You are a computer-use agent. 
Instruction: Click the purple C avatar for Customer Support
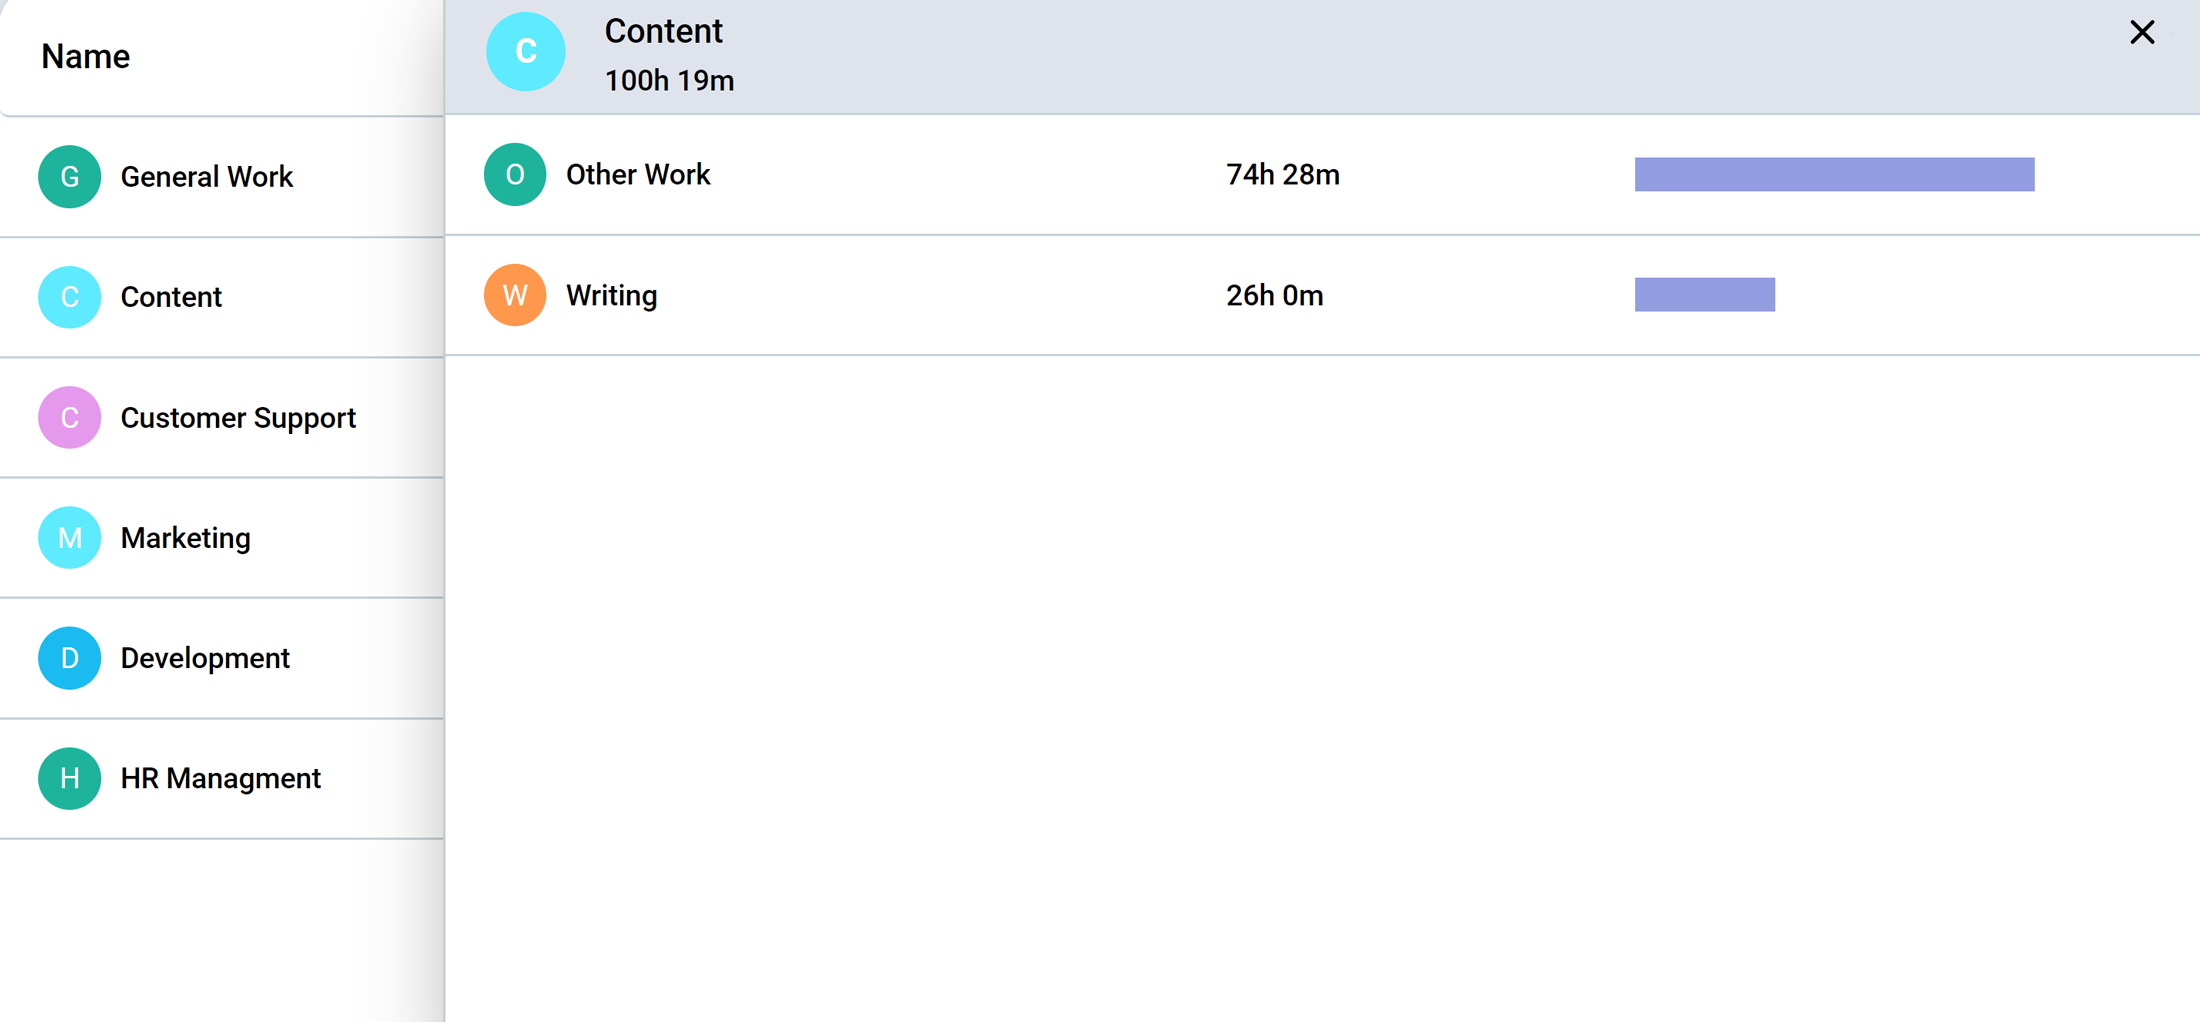[69, 418]
